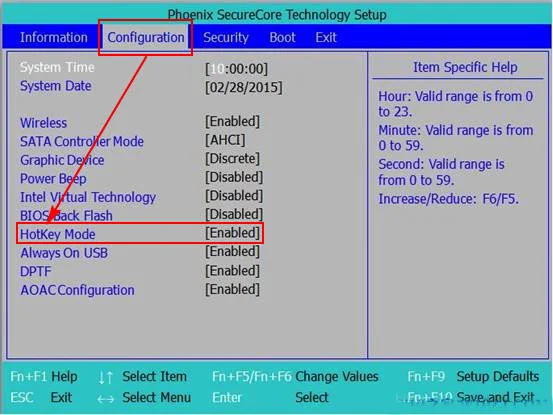The height and width of the screenshot is (415, 553).
Task: Open the Information tab
Action: point(54,37)
